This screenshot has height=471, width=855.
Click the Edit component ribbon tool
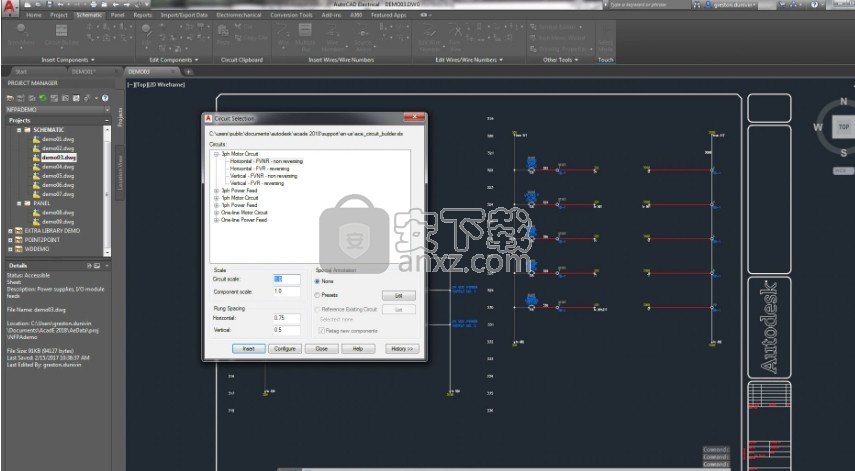click(146, 34)
